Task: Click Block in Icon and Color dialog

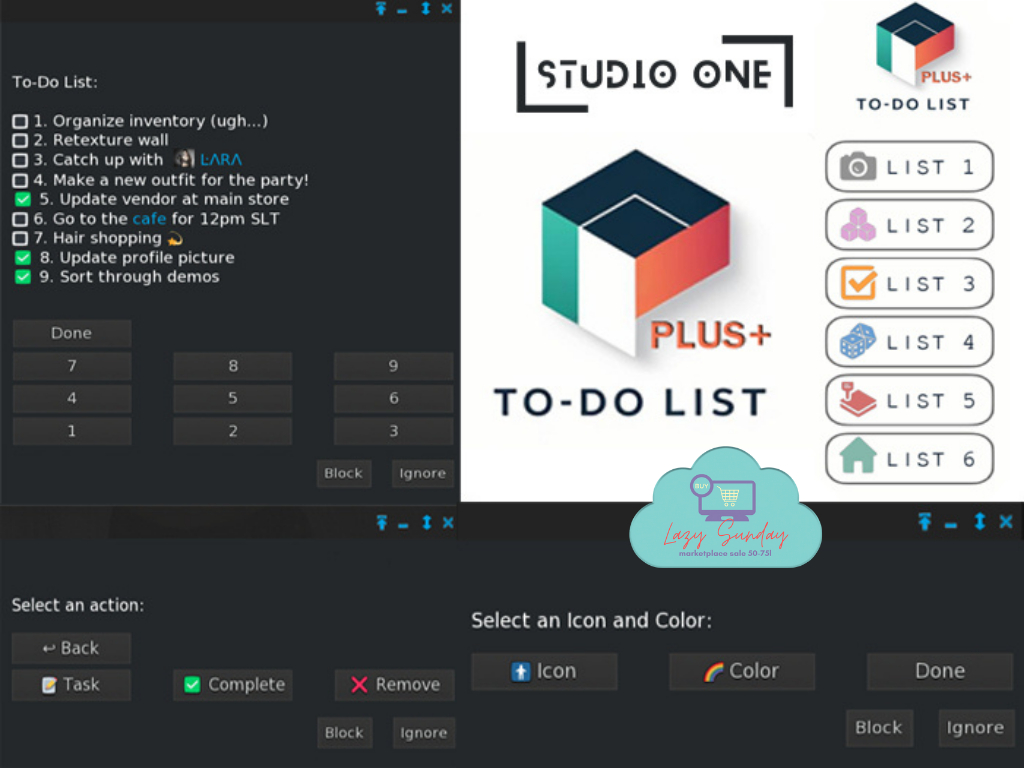Action: coord(879,728)
